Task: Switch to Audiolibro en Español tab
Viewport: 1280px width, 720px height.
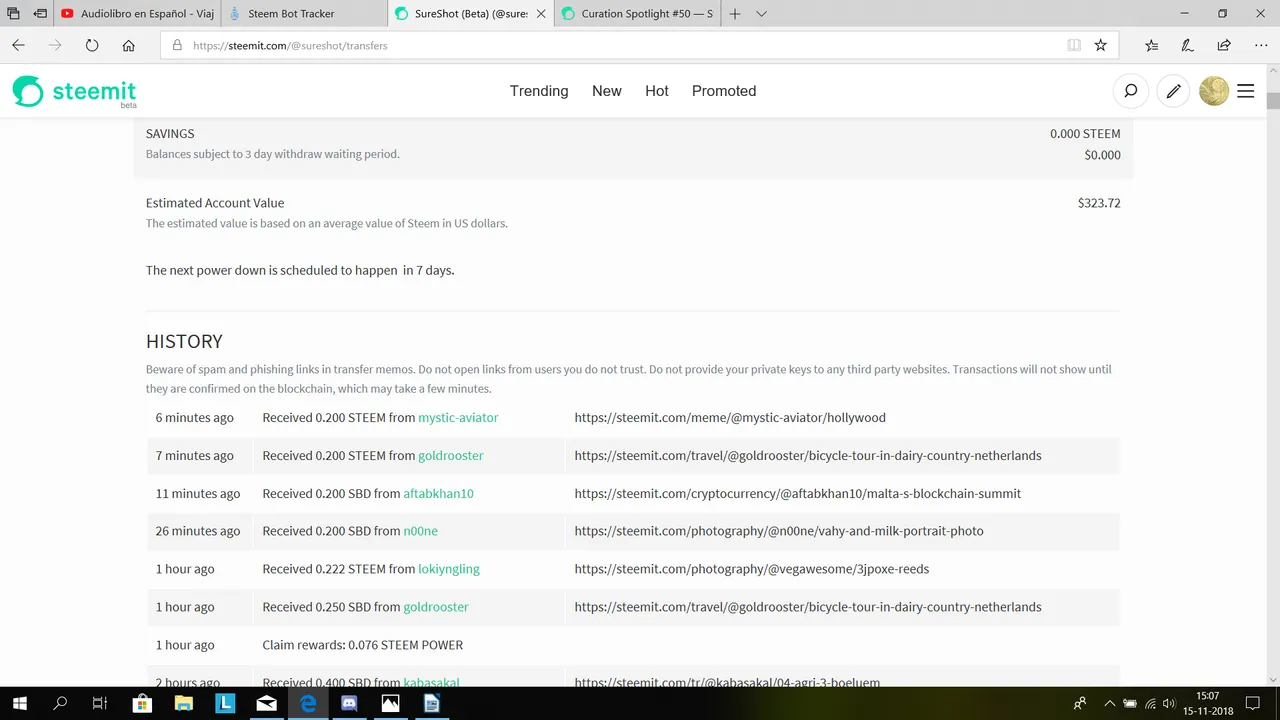Action: tap(137, 14)
